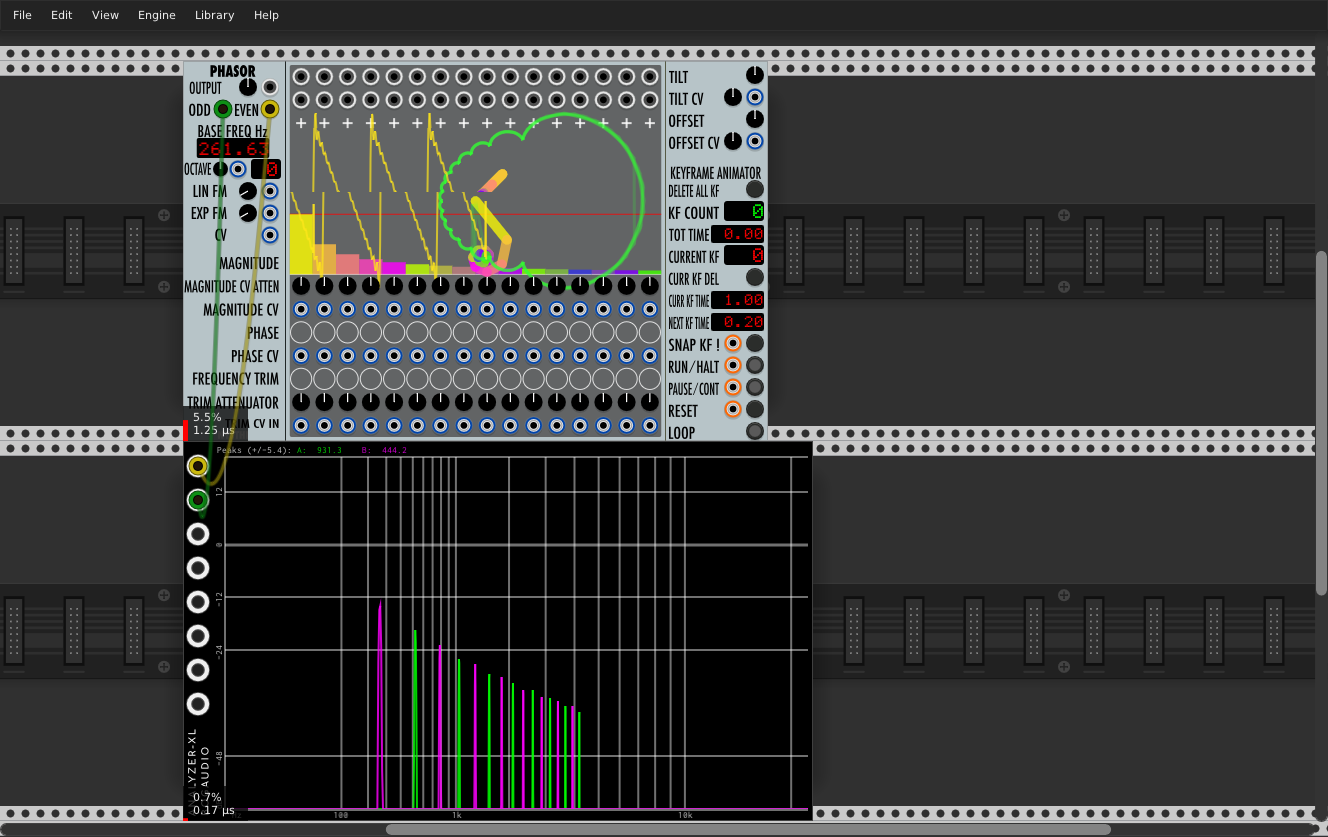The width and height of the screenshot is (1328, 837).
Task: Click the BASE FREQ Hz display 261.63
Action: (233, 149)
